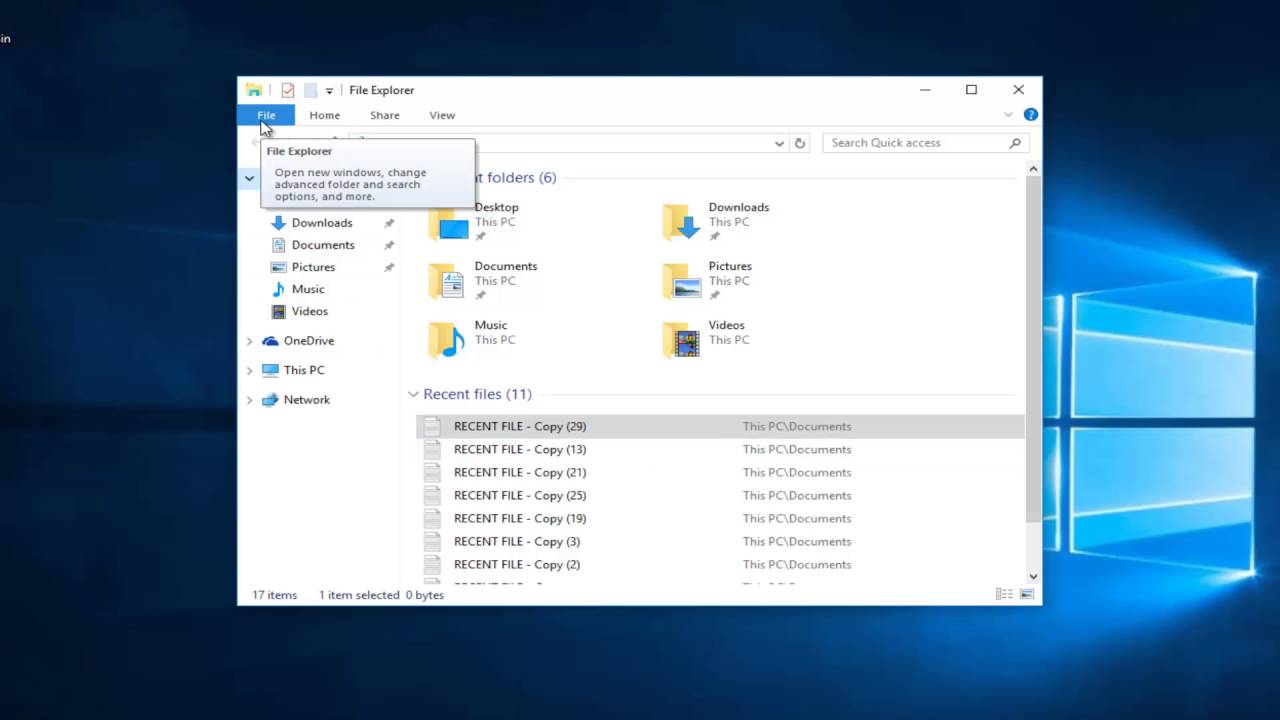Expand the OneDrive tree node

(249, 341)
